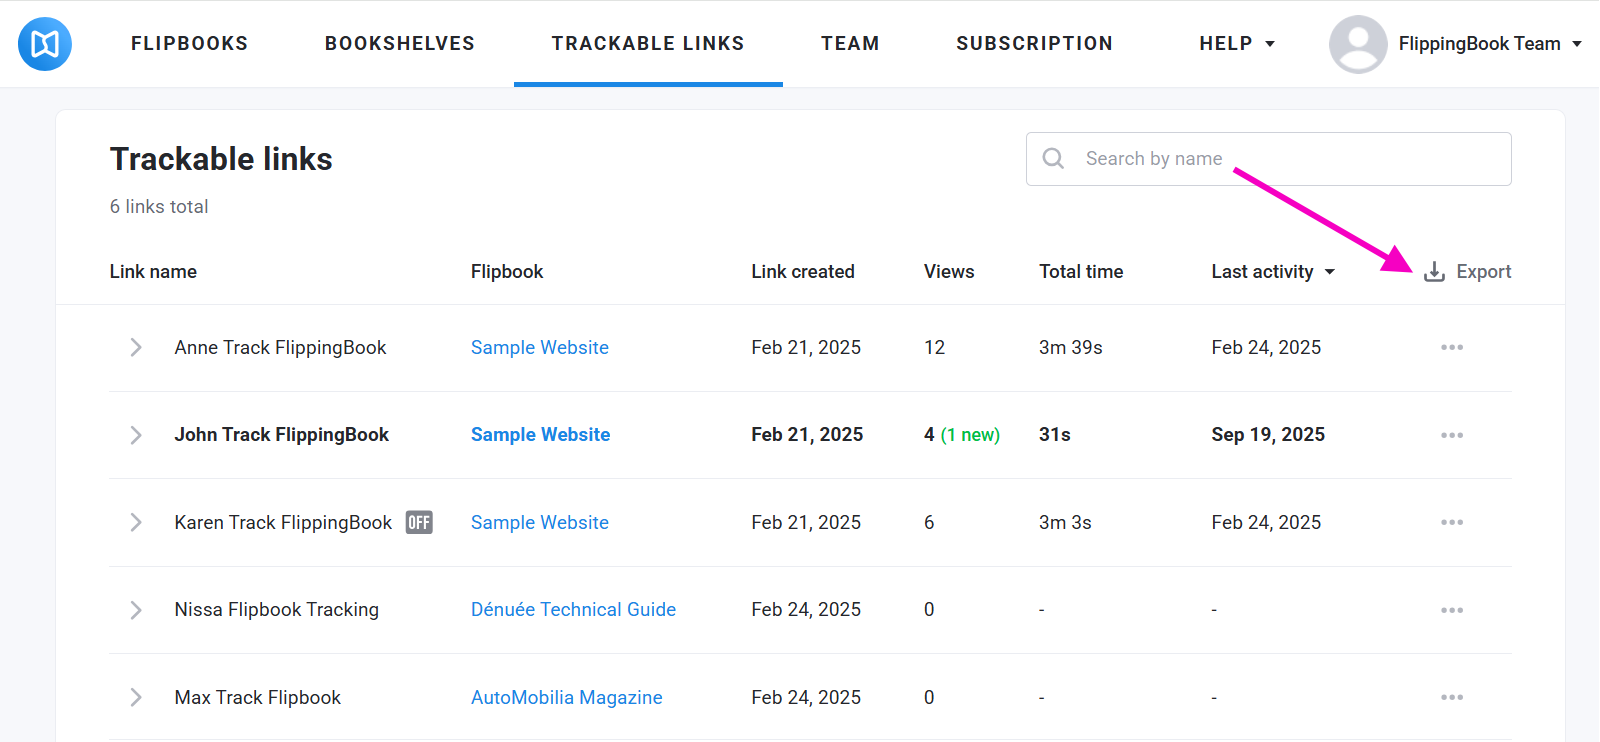Go to the Flipbooks tab

[x=189, y=44]
